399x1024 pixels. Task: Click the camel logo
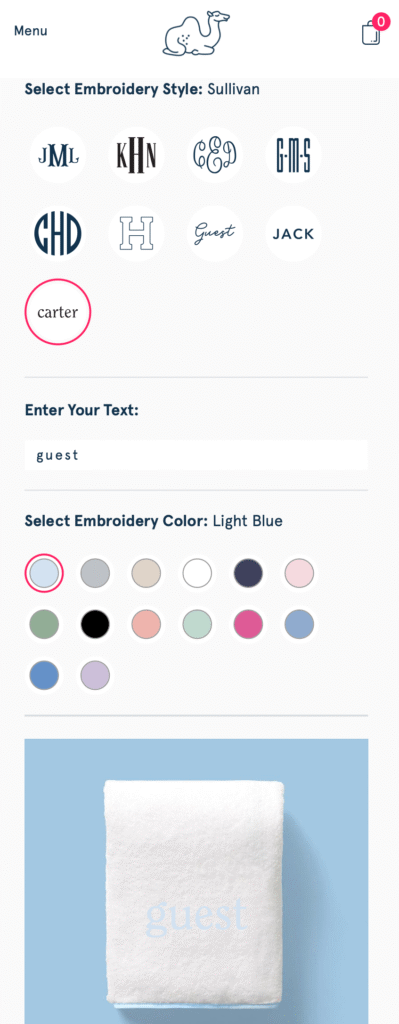[196, 32]
